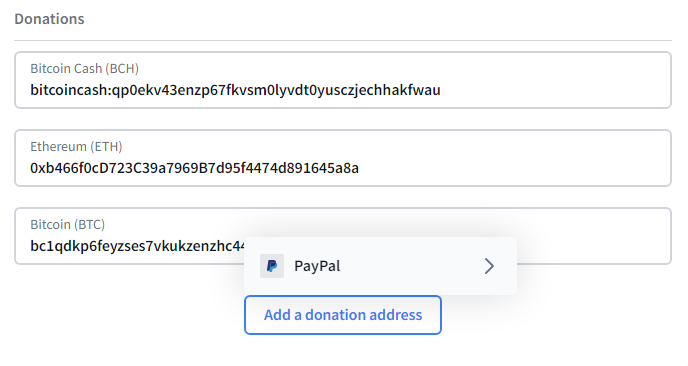688x366 pixels.
Task: Place the cursor at the end of the BCH address
Action: [441, 90]
